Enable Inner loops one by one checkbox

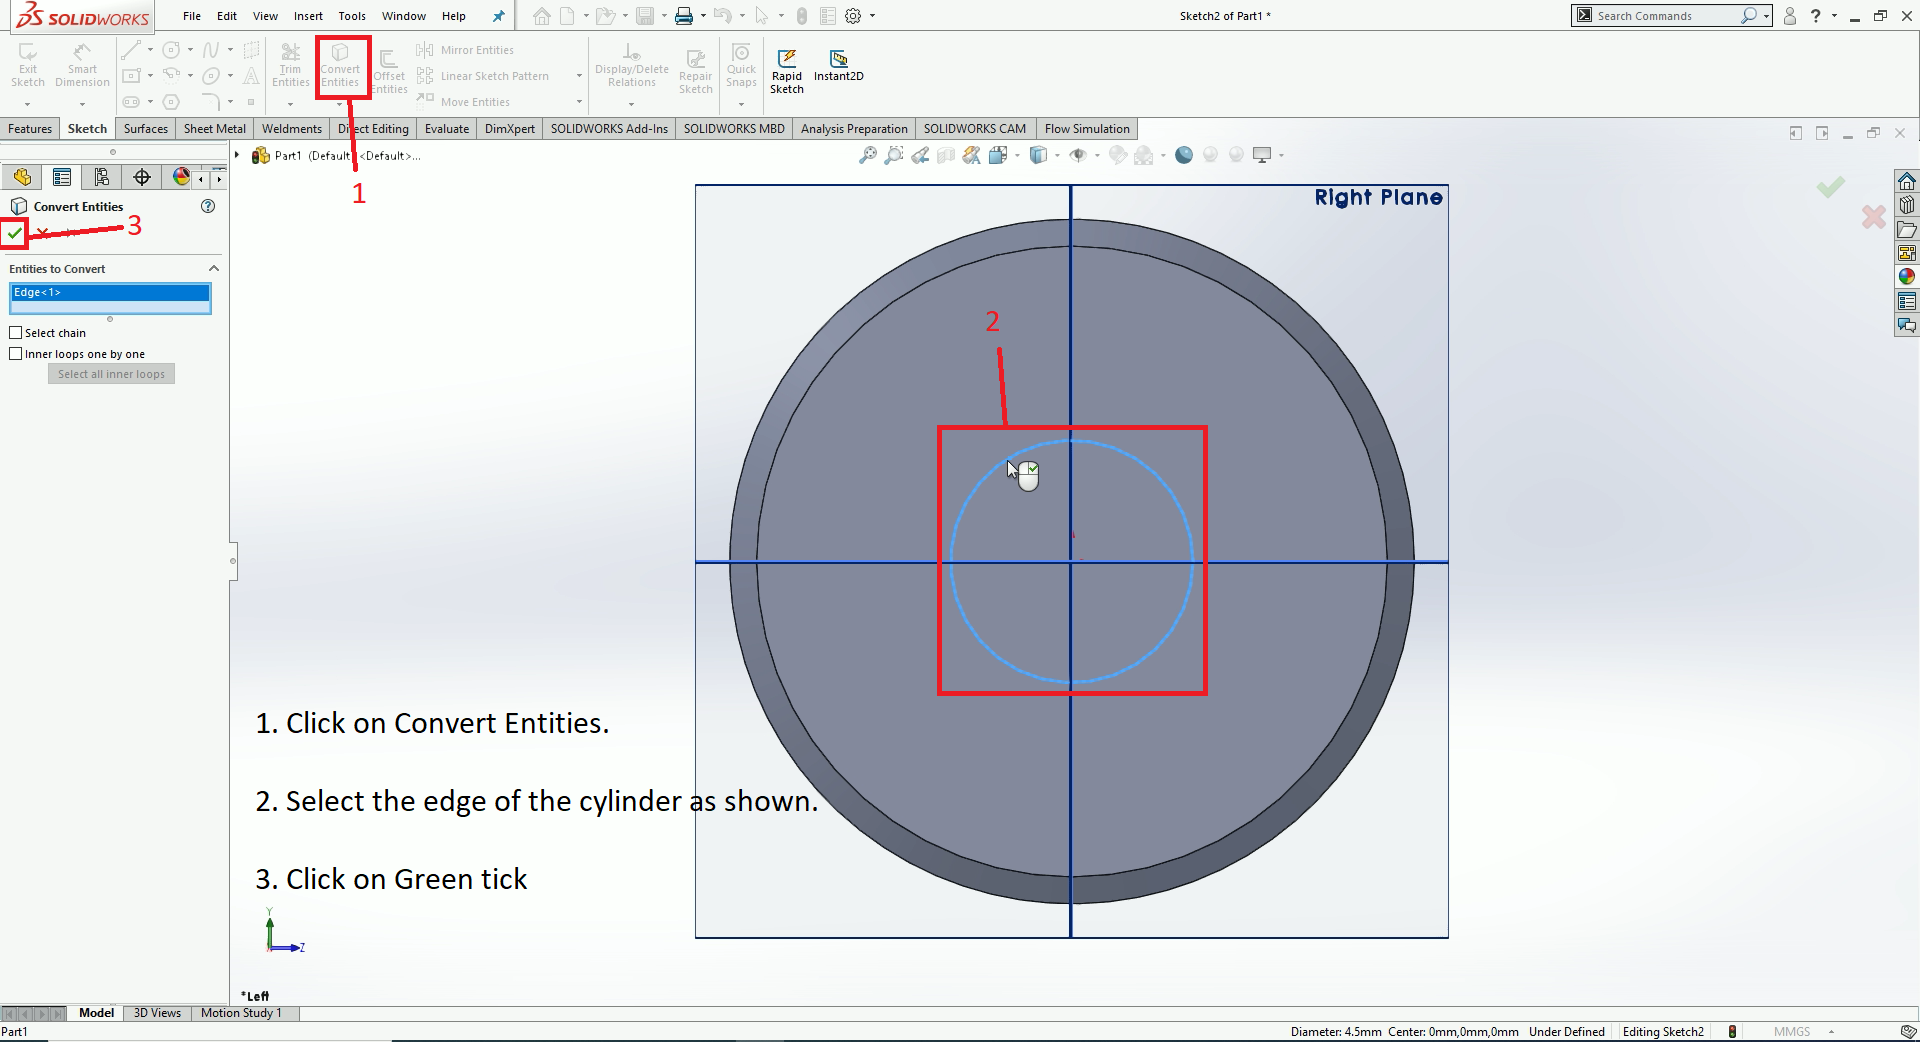tap(16, 354)
